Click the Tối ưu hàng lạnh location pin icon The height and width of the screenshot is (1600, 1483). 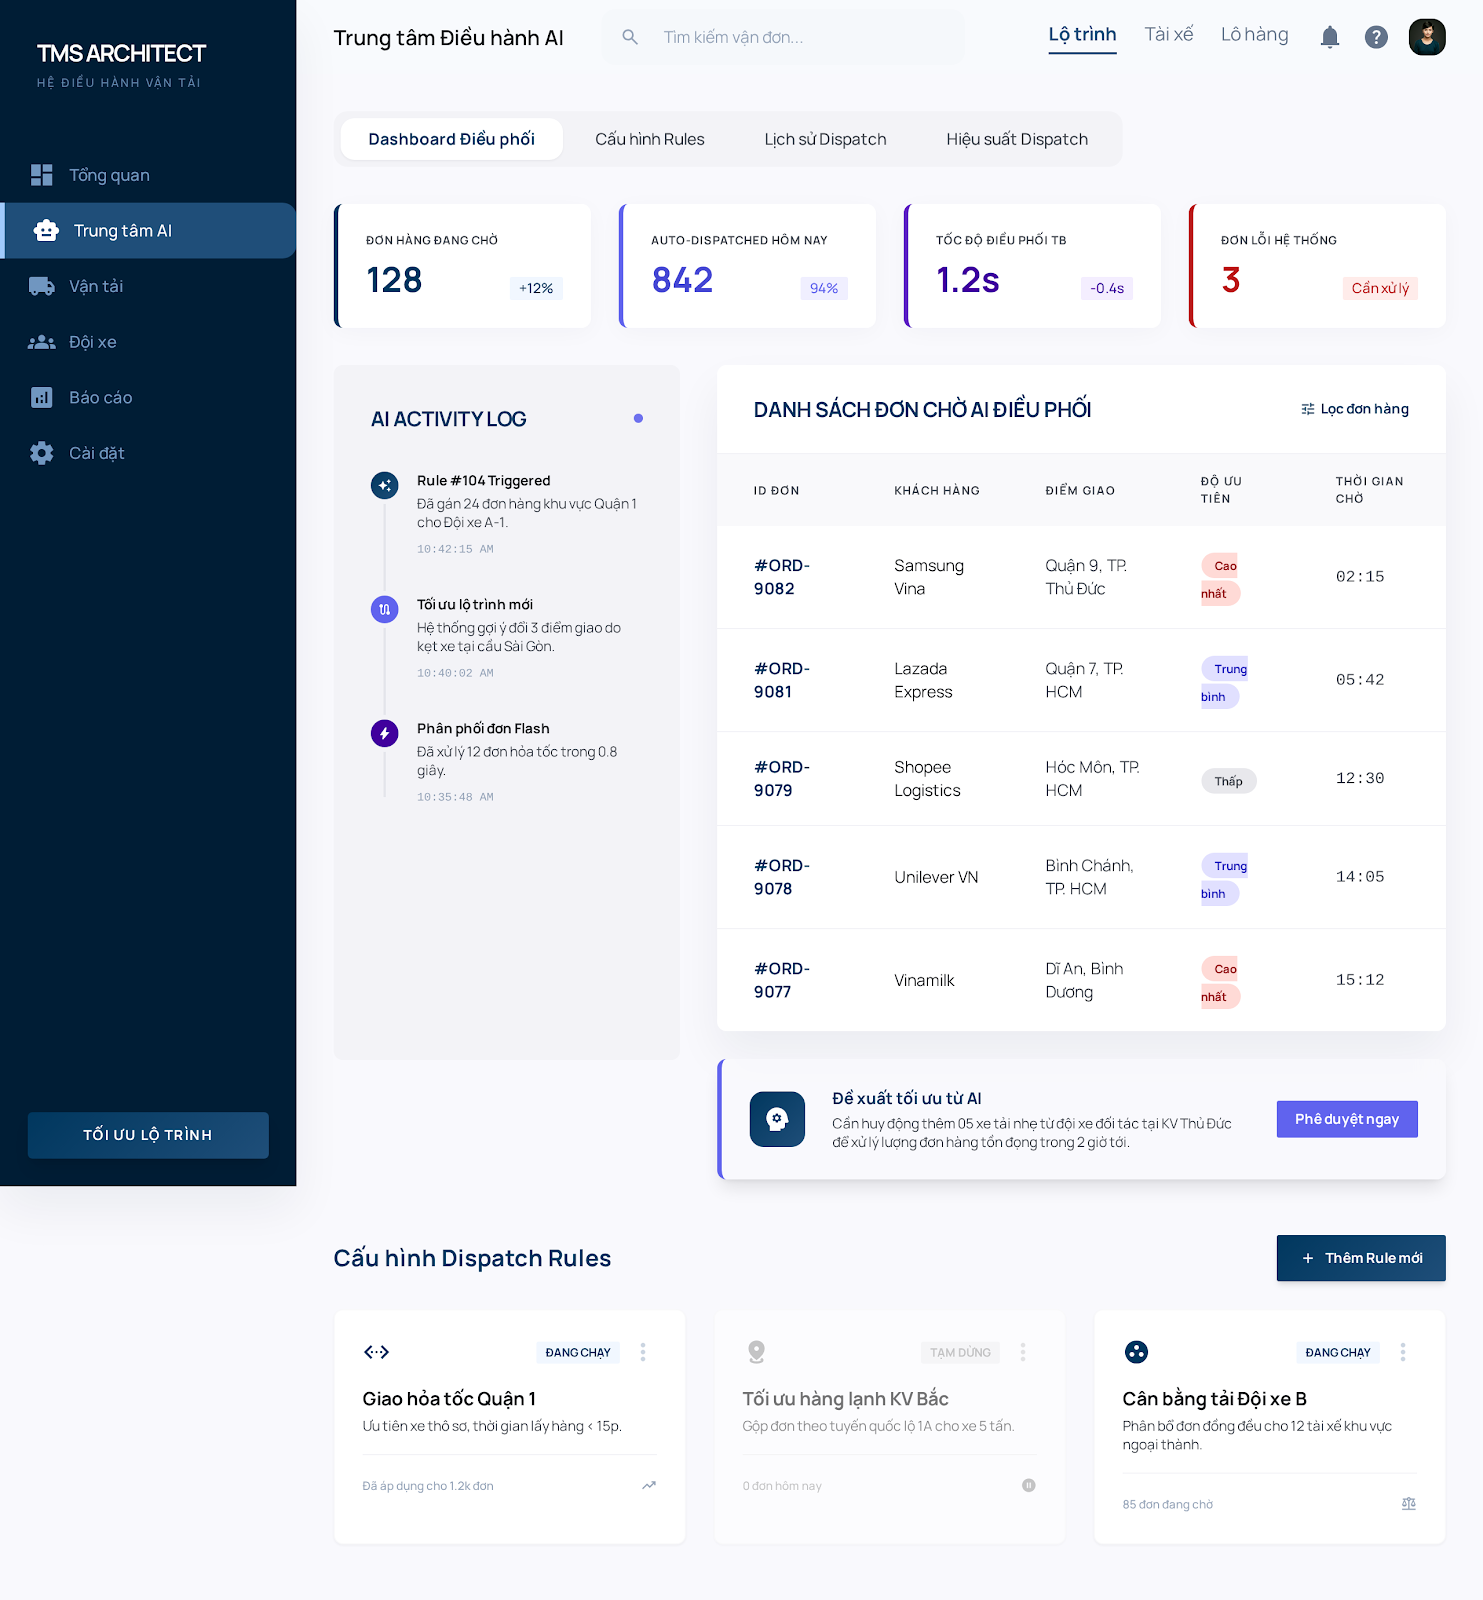(756, 1352)
